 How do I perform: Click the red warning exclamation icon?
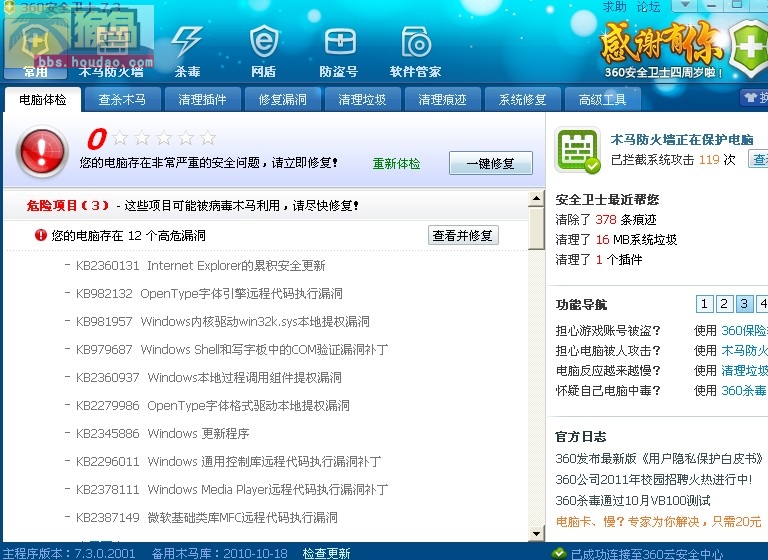tap(42, 150)
